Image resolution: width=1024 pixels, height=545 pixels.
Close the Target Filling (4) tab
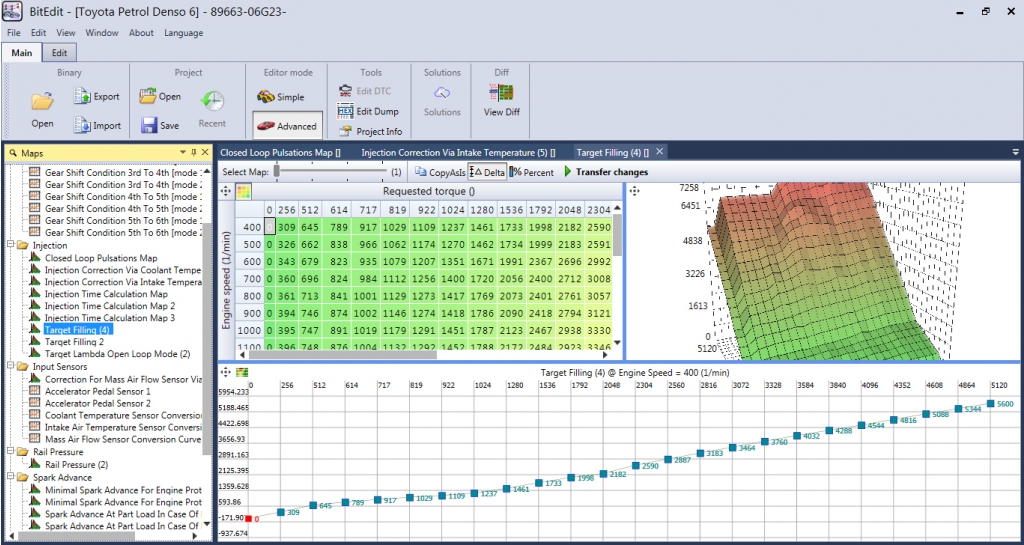660,151
